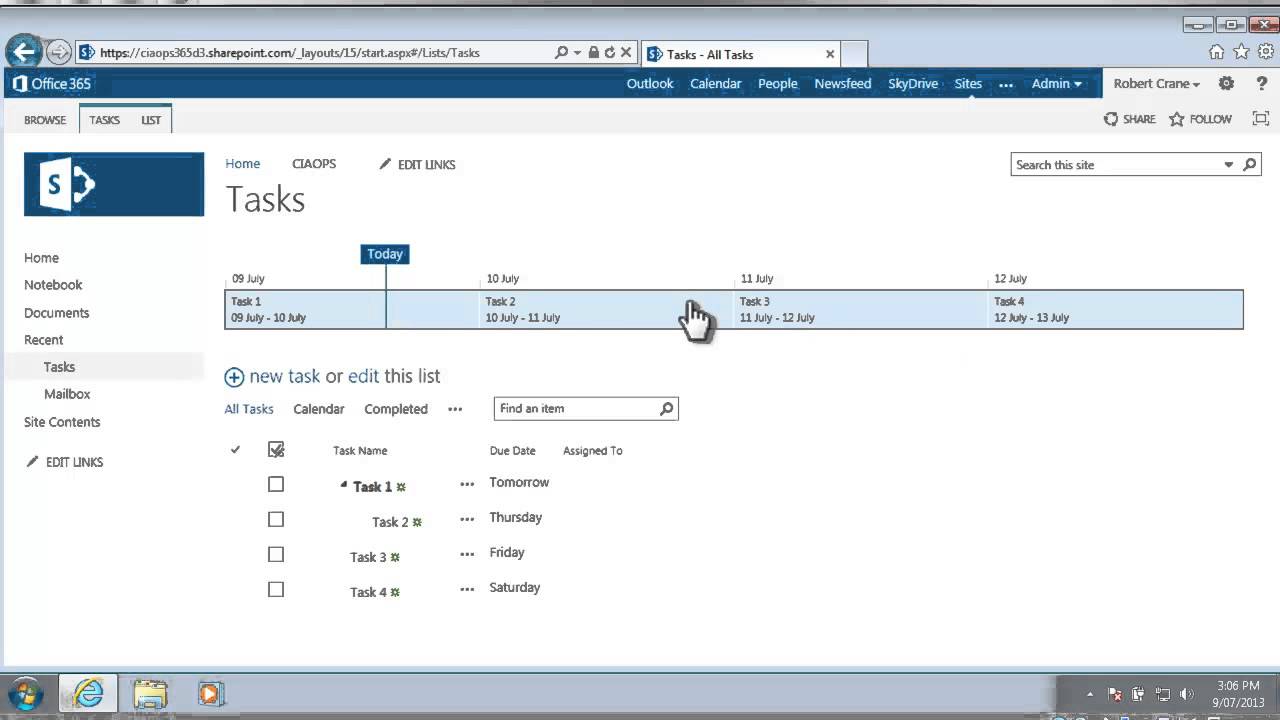The width and height of the screenshot is (1280, 720).
Task: Switch to the Completed view
Action: click(396, 409)
